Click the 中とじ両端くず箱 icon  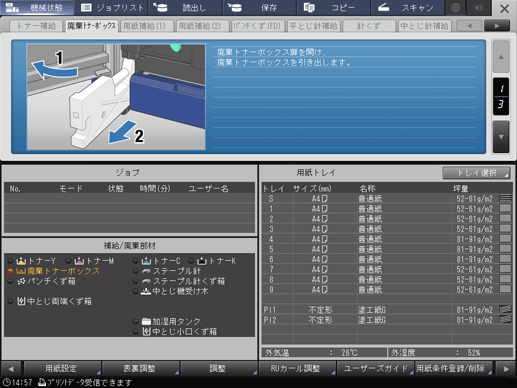tap(21, 301)
